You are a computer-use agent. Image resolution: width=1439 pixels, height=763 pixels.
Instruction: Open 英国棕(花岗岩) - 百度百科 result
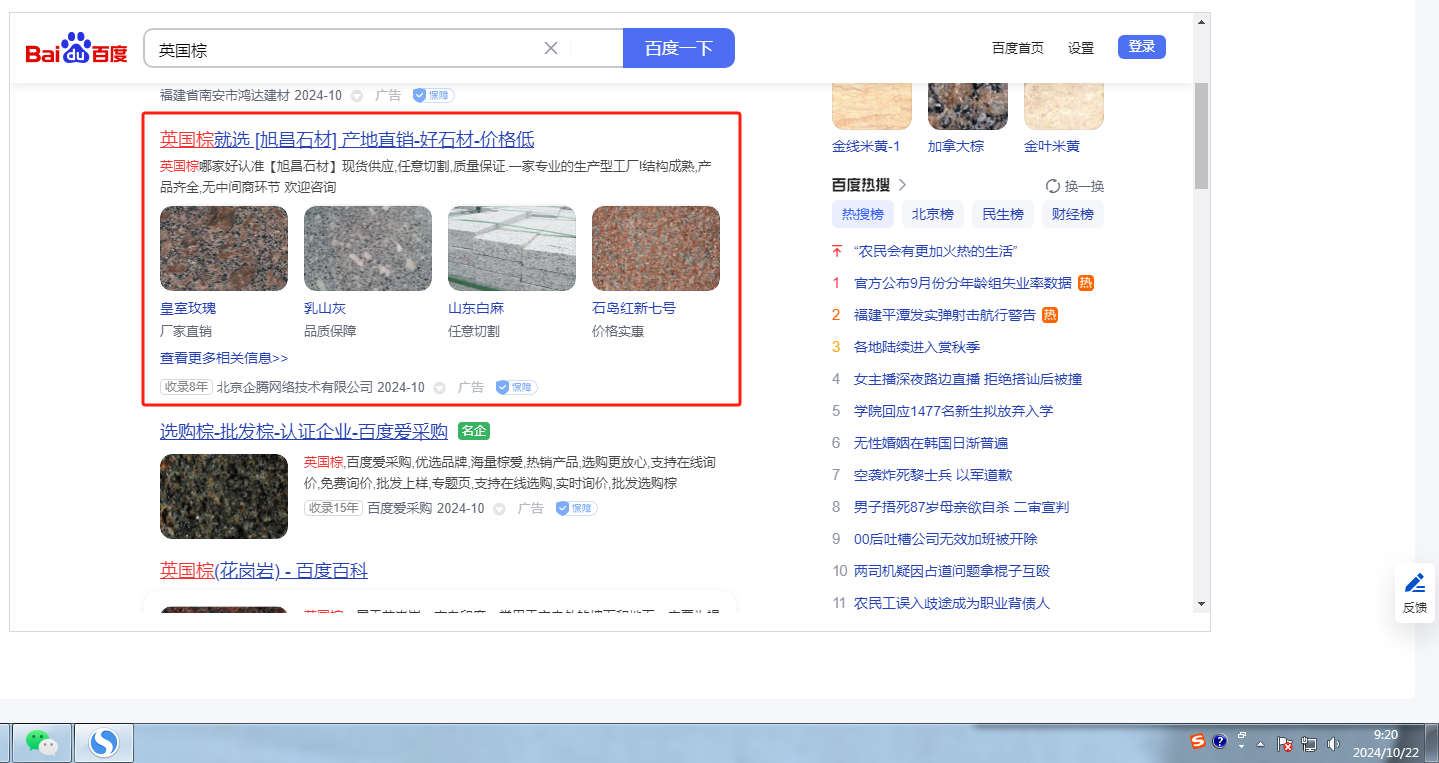coord(264,571)
